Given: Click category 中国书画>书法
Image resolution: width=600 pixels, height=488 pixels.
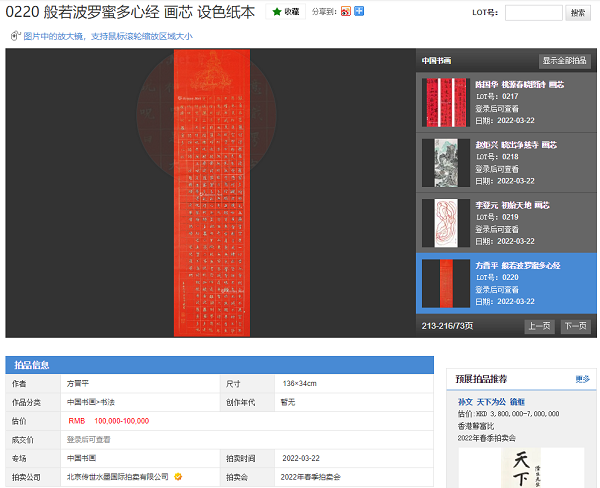Looking at the screenshot, I should 91,402.
